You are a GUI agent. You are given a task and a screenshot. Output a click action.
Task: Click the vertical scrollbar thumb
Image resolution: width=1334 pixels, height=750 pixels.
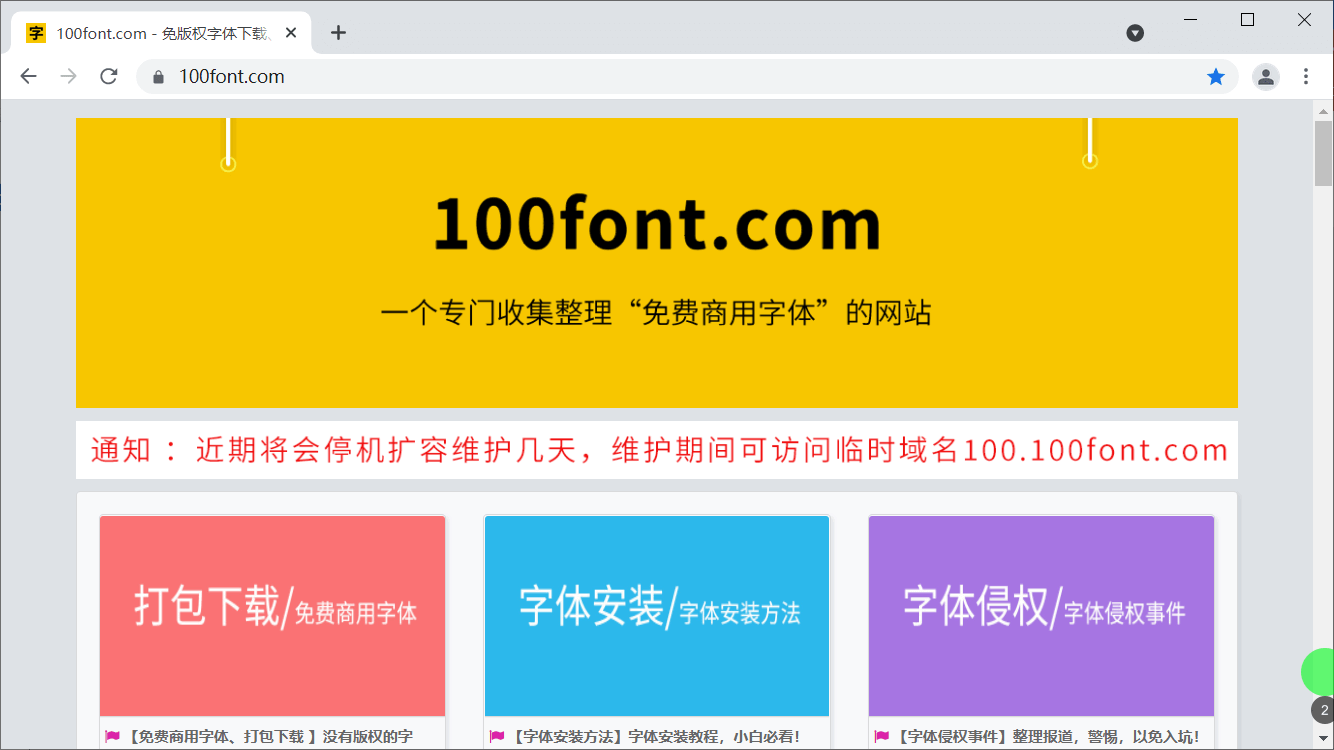(1323, 153)
